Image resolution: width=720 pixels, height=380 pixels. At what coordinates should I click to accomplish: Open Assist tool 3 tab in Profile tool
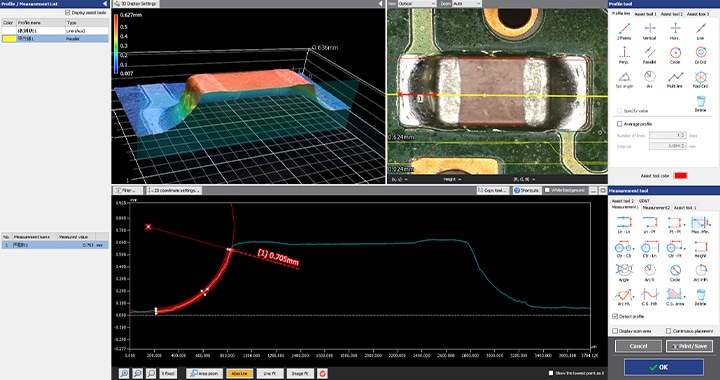[x=698, y=14]
